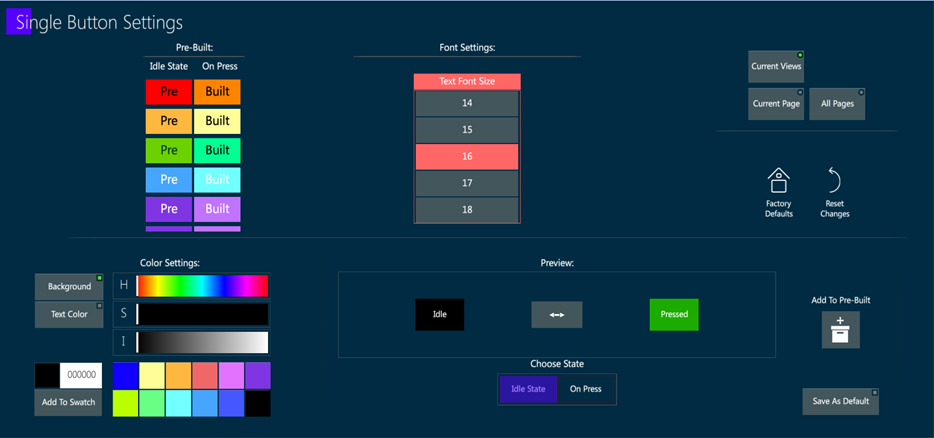Pick the red Pre idle-state preset
The width and height of the screenshot is (934, 438).
[x=169, y=92]
